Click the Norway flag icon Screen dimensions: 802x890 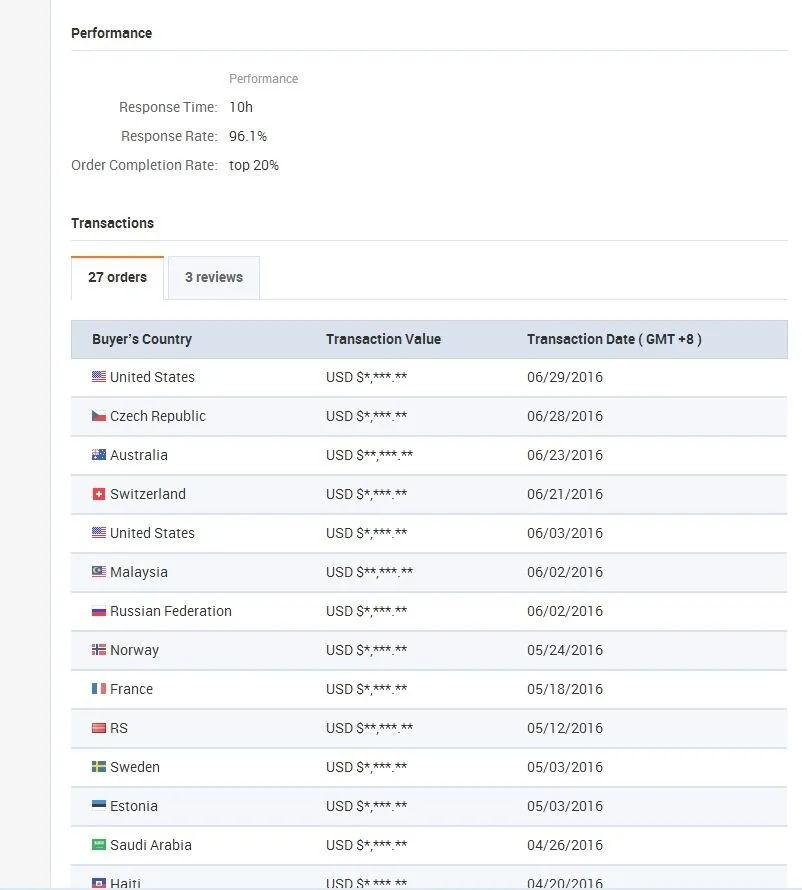point(99,650)
